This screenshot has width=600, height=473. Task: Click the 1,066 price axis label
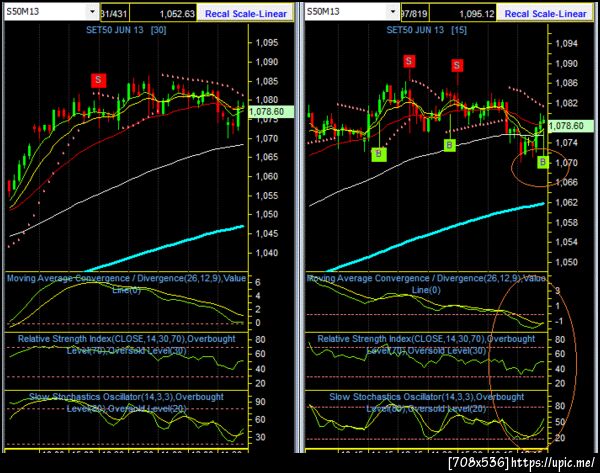click(x=566, y=182)
